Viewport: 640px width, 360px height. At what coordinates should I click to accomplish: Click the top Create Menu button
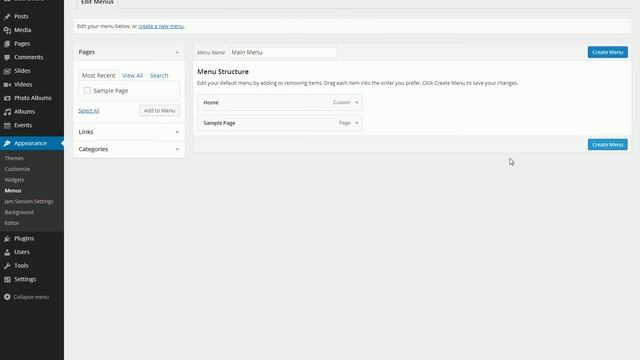pyautogui.click(x=607, y=52)
